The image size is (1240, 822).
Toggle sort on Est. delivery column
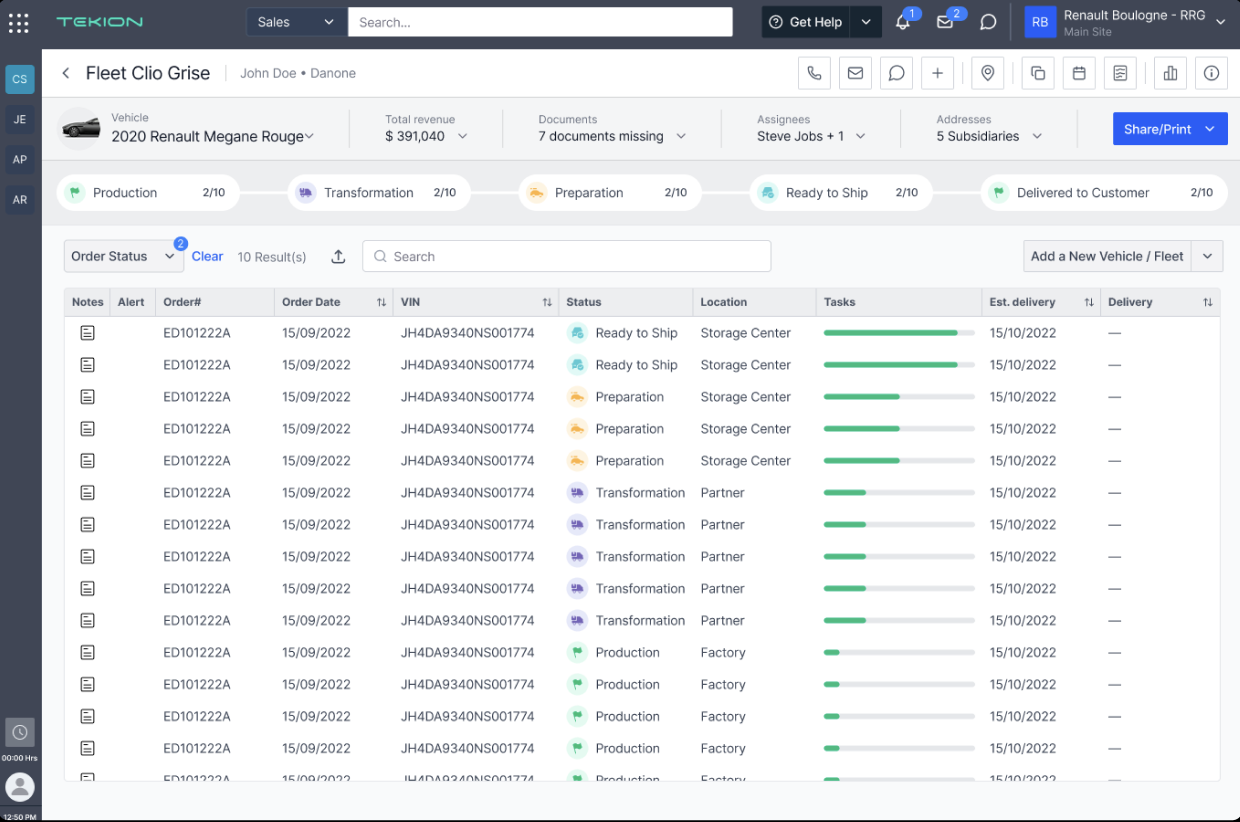(x=1089, y=302)
